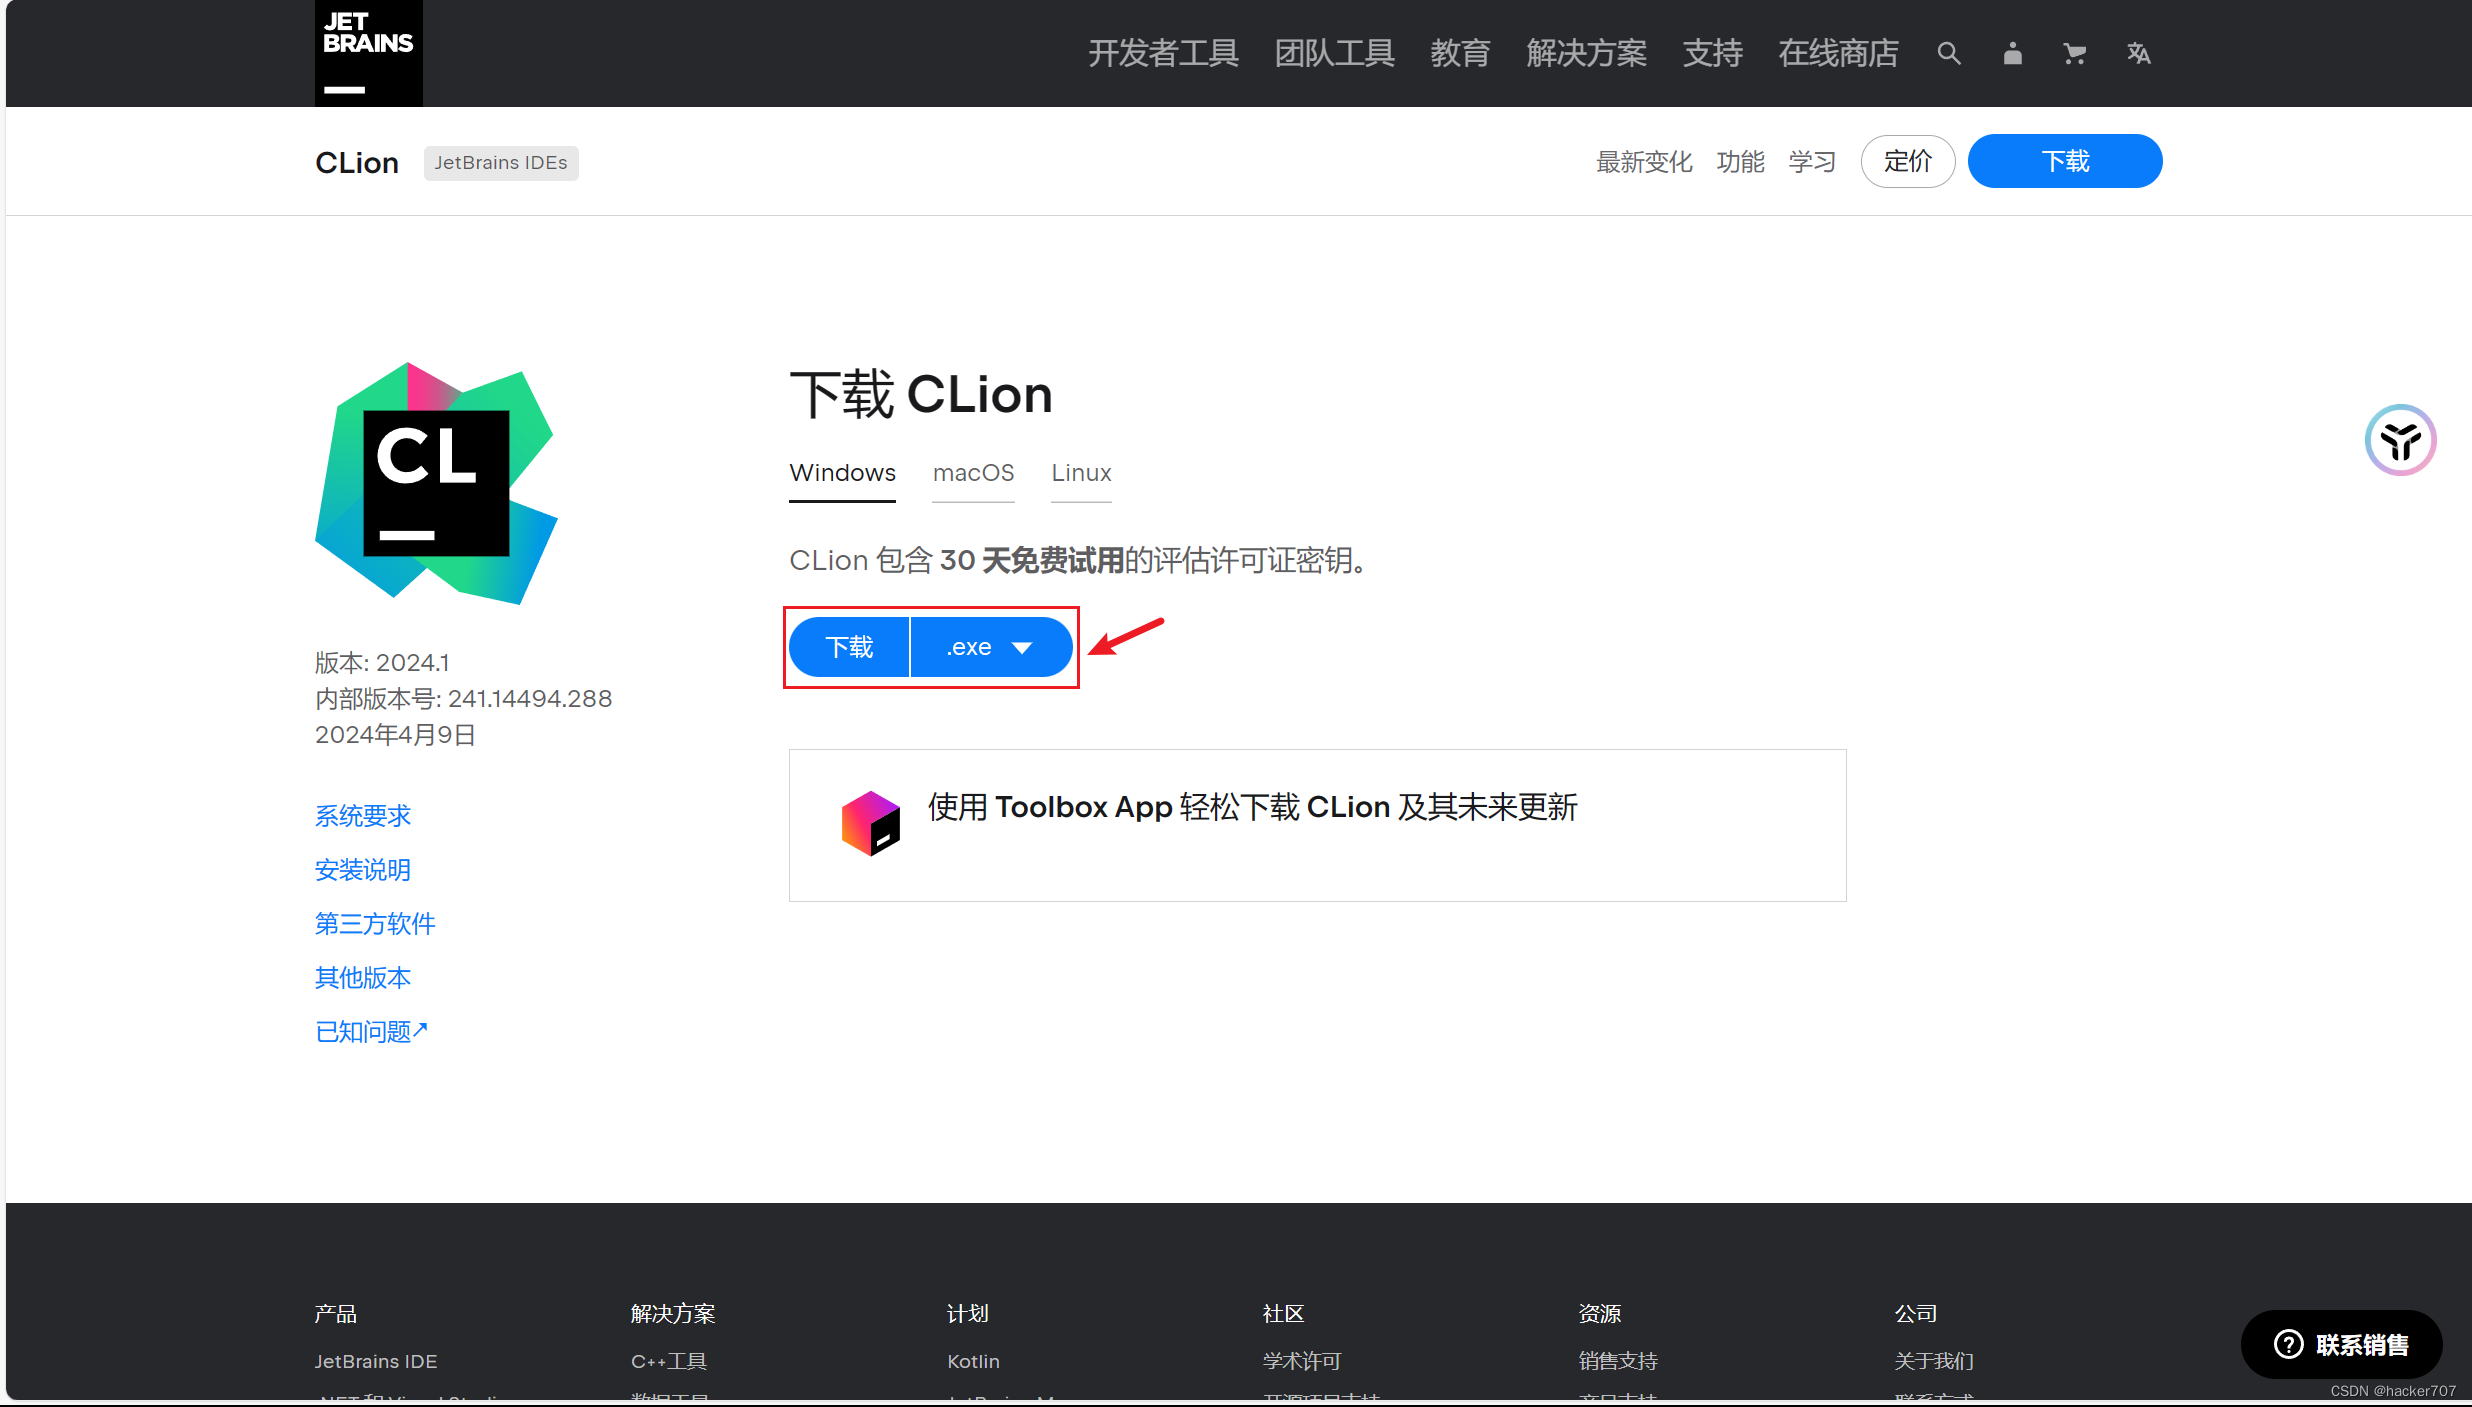The height and width of the screenshot is (1407, 2472).
Task: Click the footer 解决方案 column heading
Action: point(673,1313)
